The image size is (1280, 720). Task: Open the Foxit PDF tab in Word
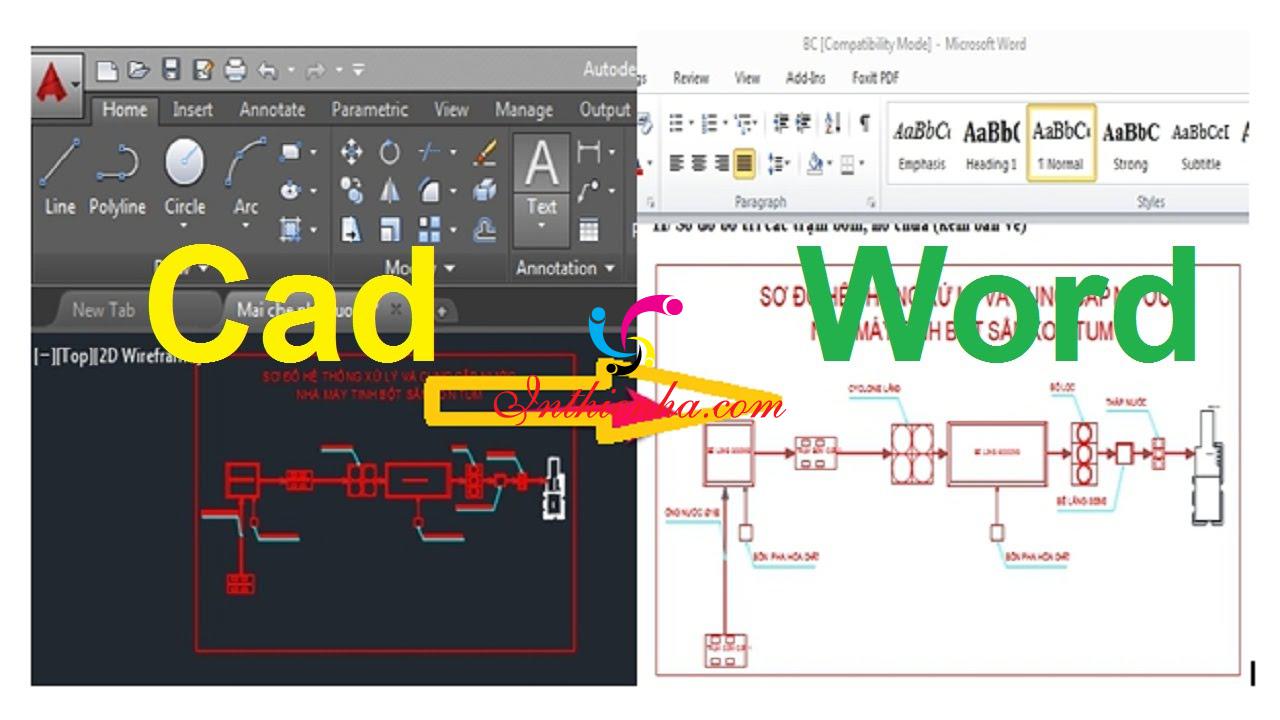[x=875, y=78]
